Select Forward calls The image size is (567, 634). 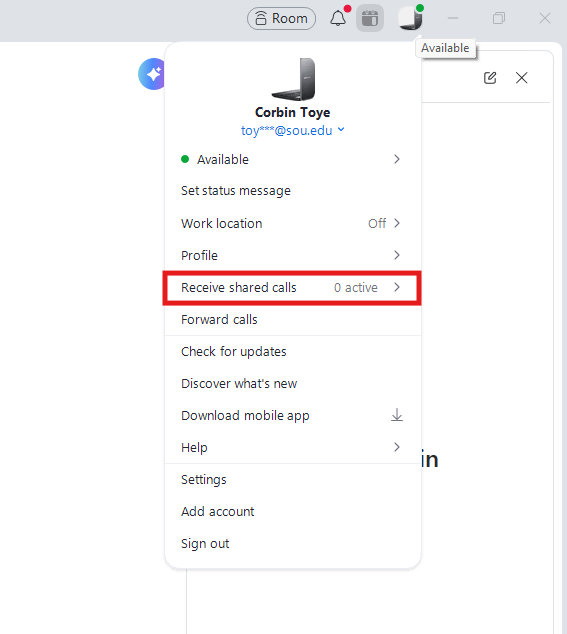pyautogui.click(x=293, y=319)
